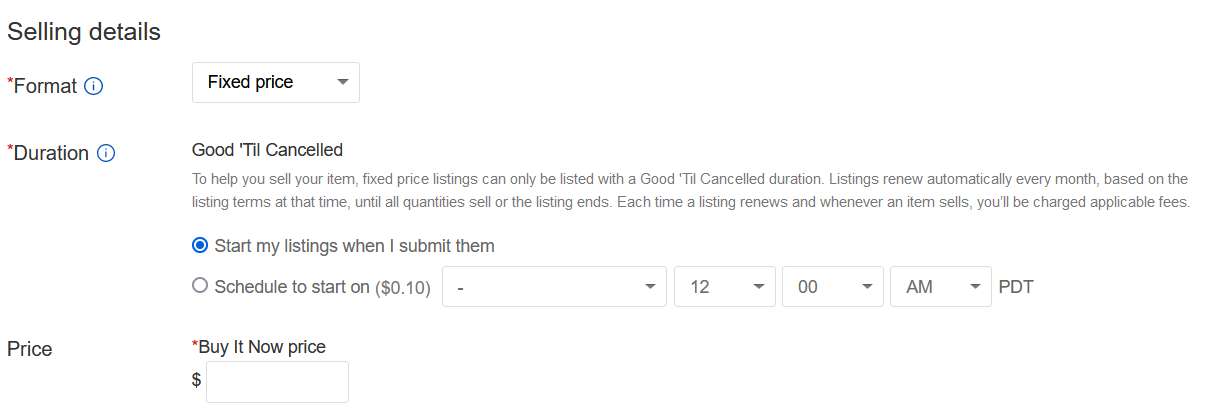Click the Buy It Now price label
The image size is (1207, 411).
(258, 347)
